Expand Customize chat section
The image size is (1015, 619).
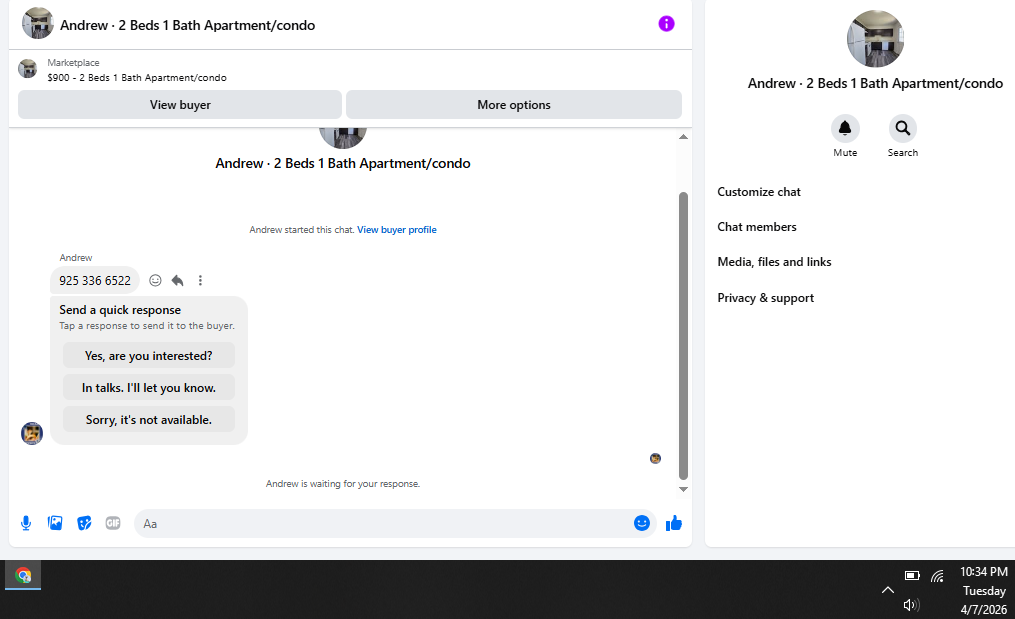pos(759,192)
